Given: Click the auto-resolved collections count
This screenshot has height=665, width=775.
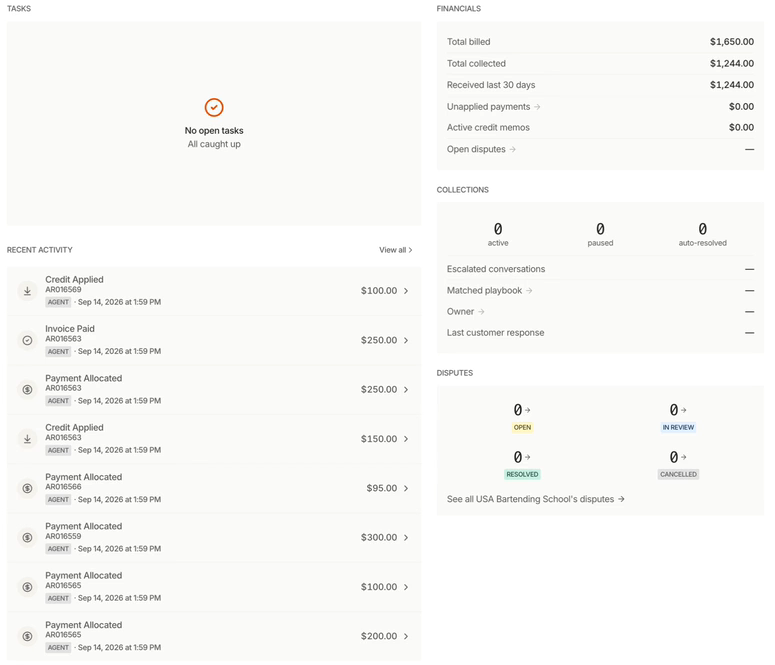Looking at the screenshot, I should coord(702,229).
